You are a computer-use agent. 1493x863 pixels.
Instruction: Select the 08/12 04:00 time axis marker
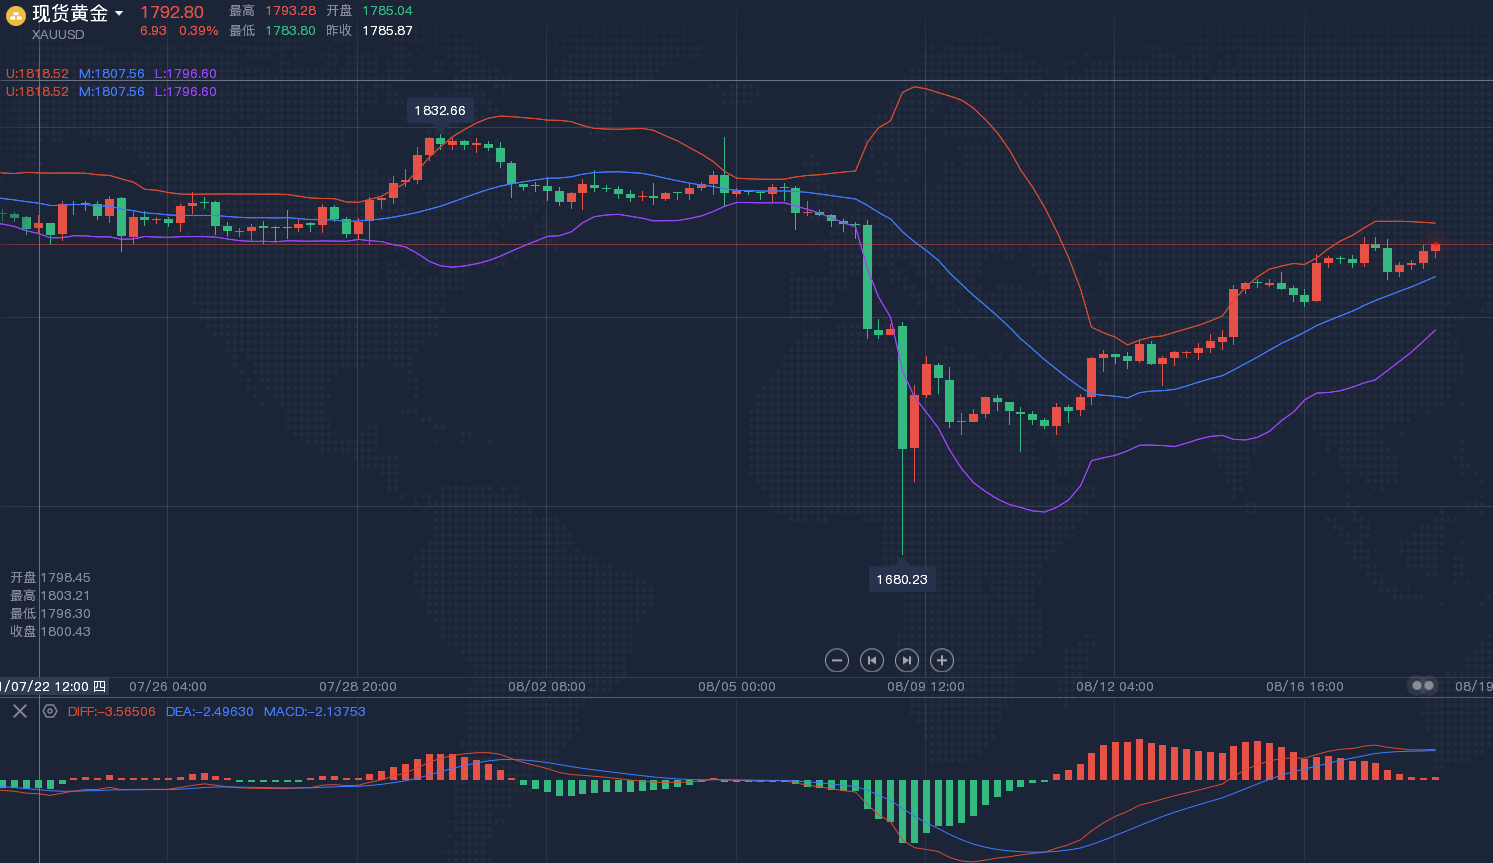(x=1114, y=687)
